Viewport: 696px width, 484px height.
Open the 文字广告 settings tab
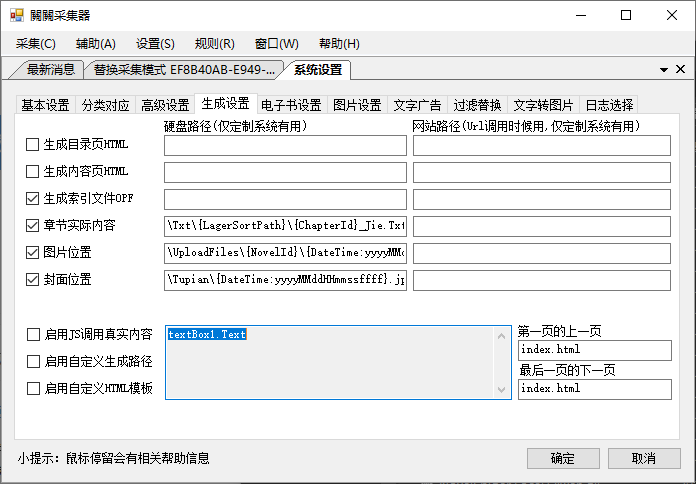(417, 105)
